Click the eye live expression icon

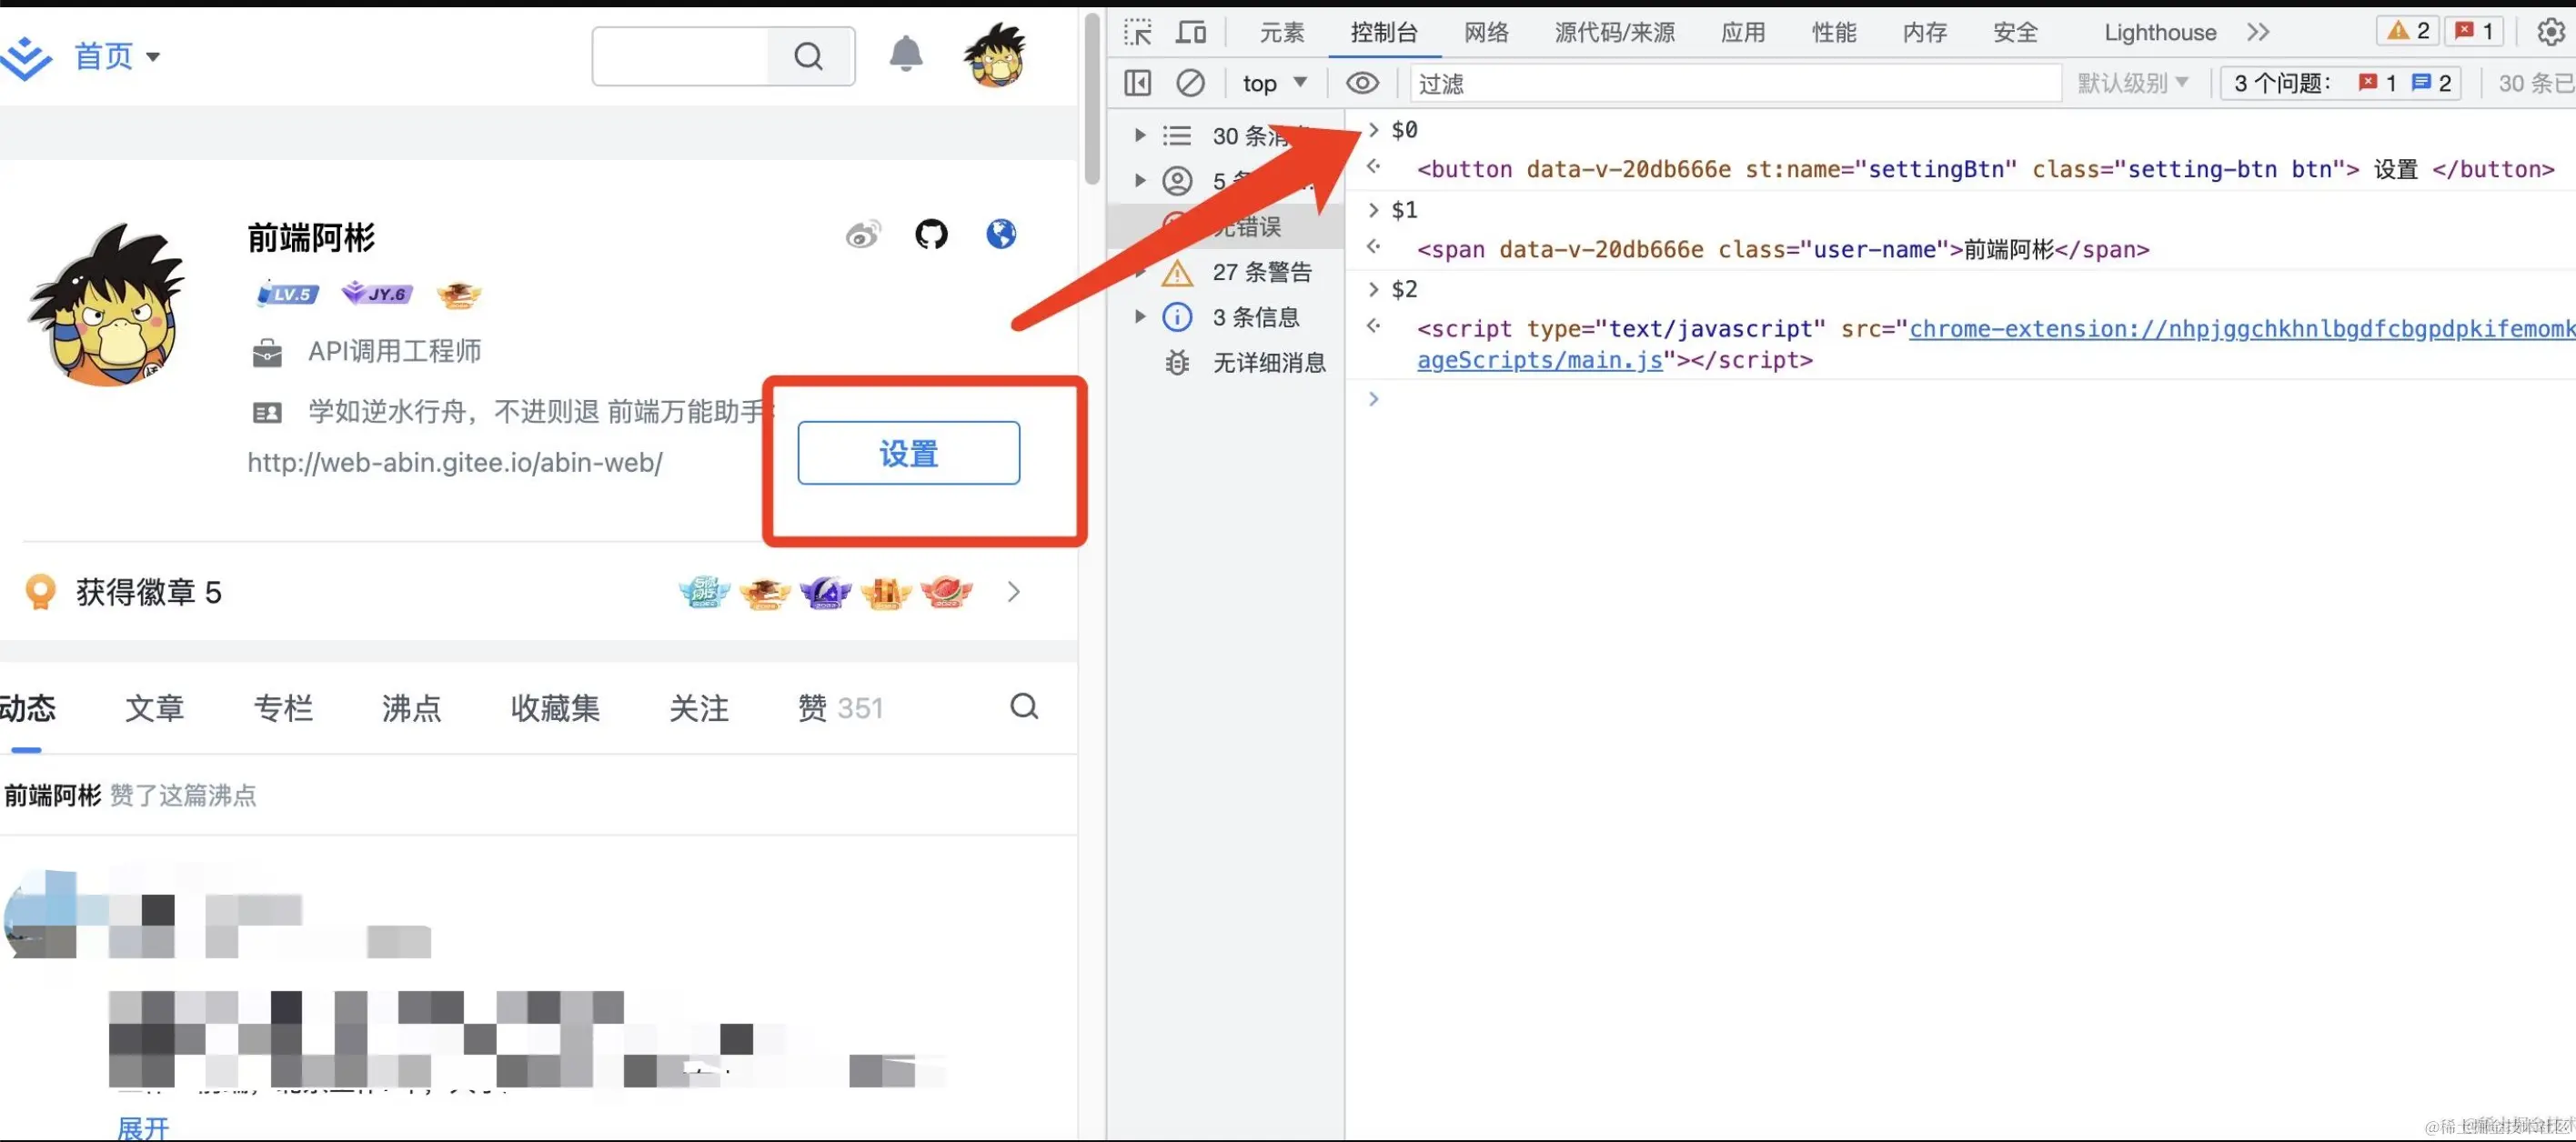tap(1362, 83)
